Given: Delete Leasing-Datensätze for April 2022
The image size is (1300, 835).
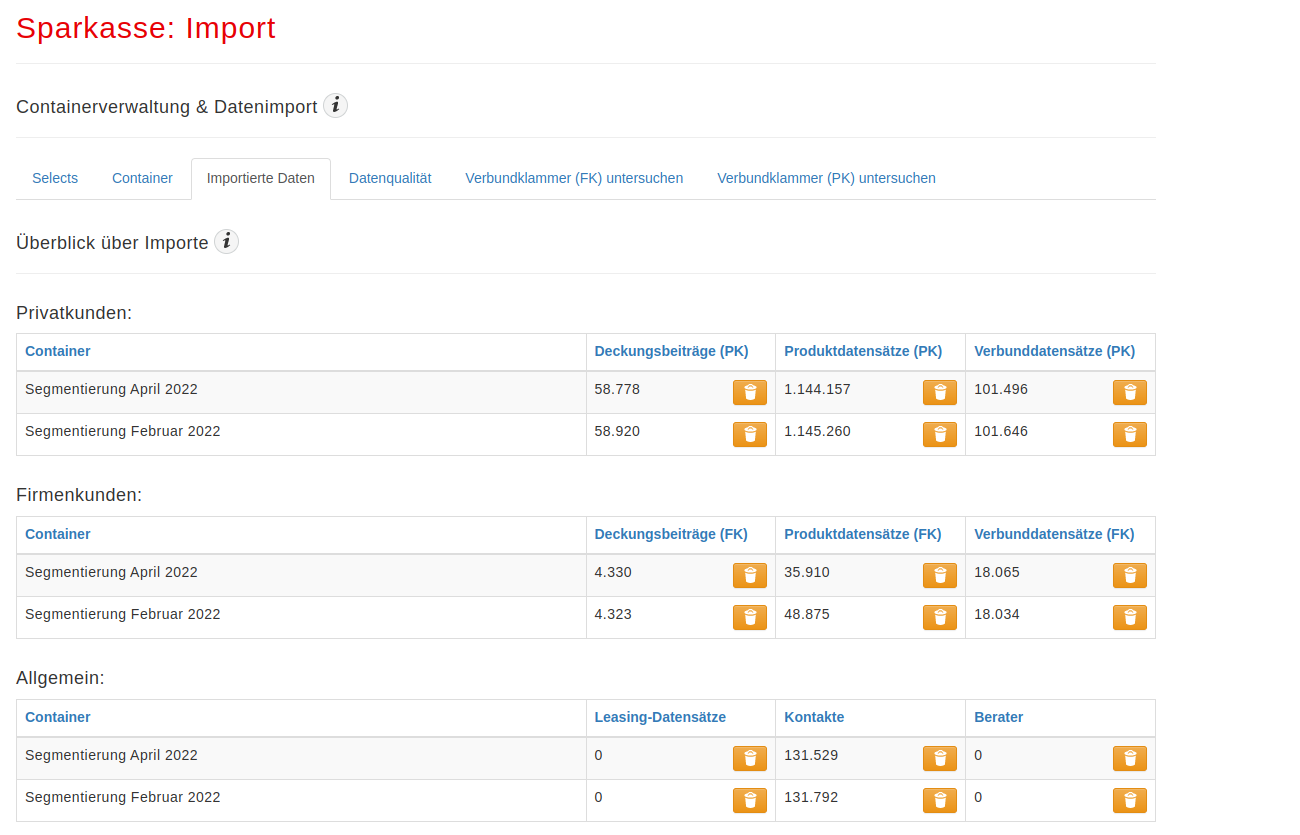Looking at the screenshot, I should (x=750, y=758).
